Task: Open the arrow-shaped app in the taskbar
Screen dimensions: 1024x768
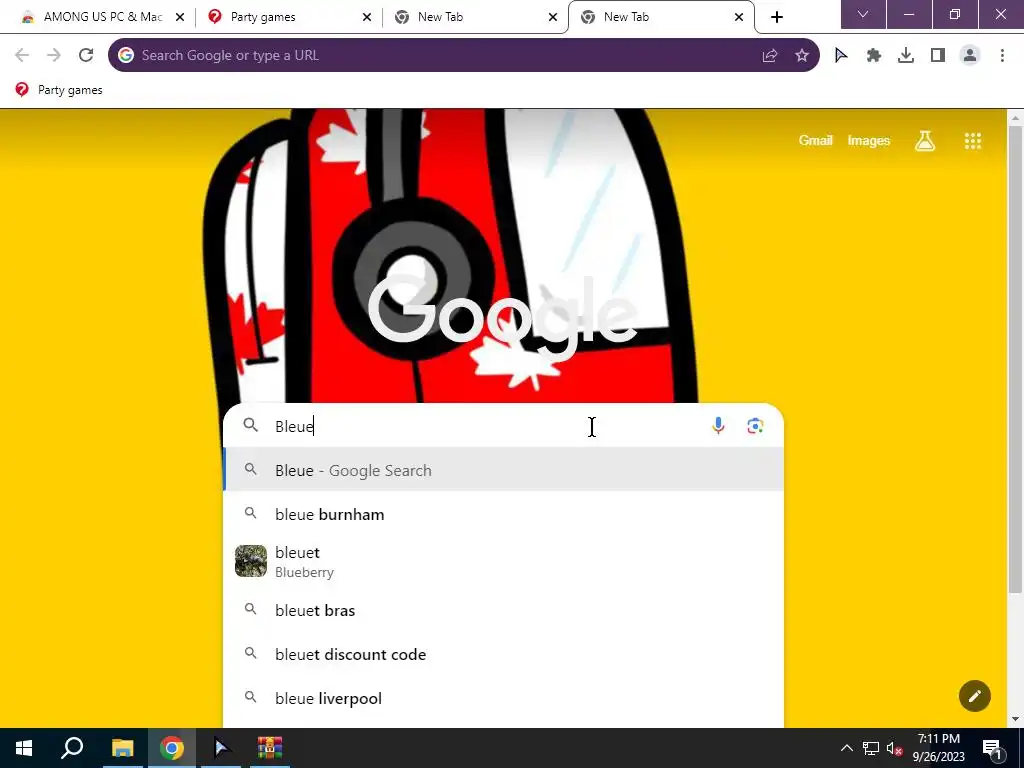Action: (x=221, y=748)
